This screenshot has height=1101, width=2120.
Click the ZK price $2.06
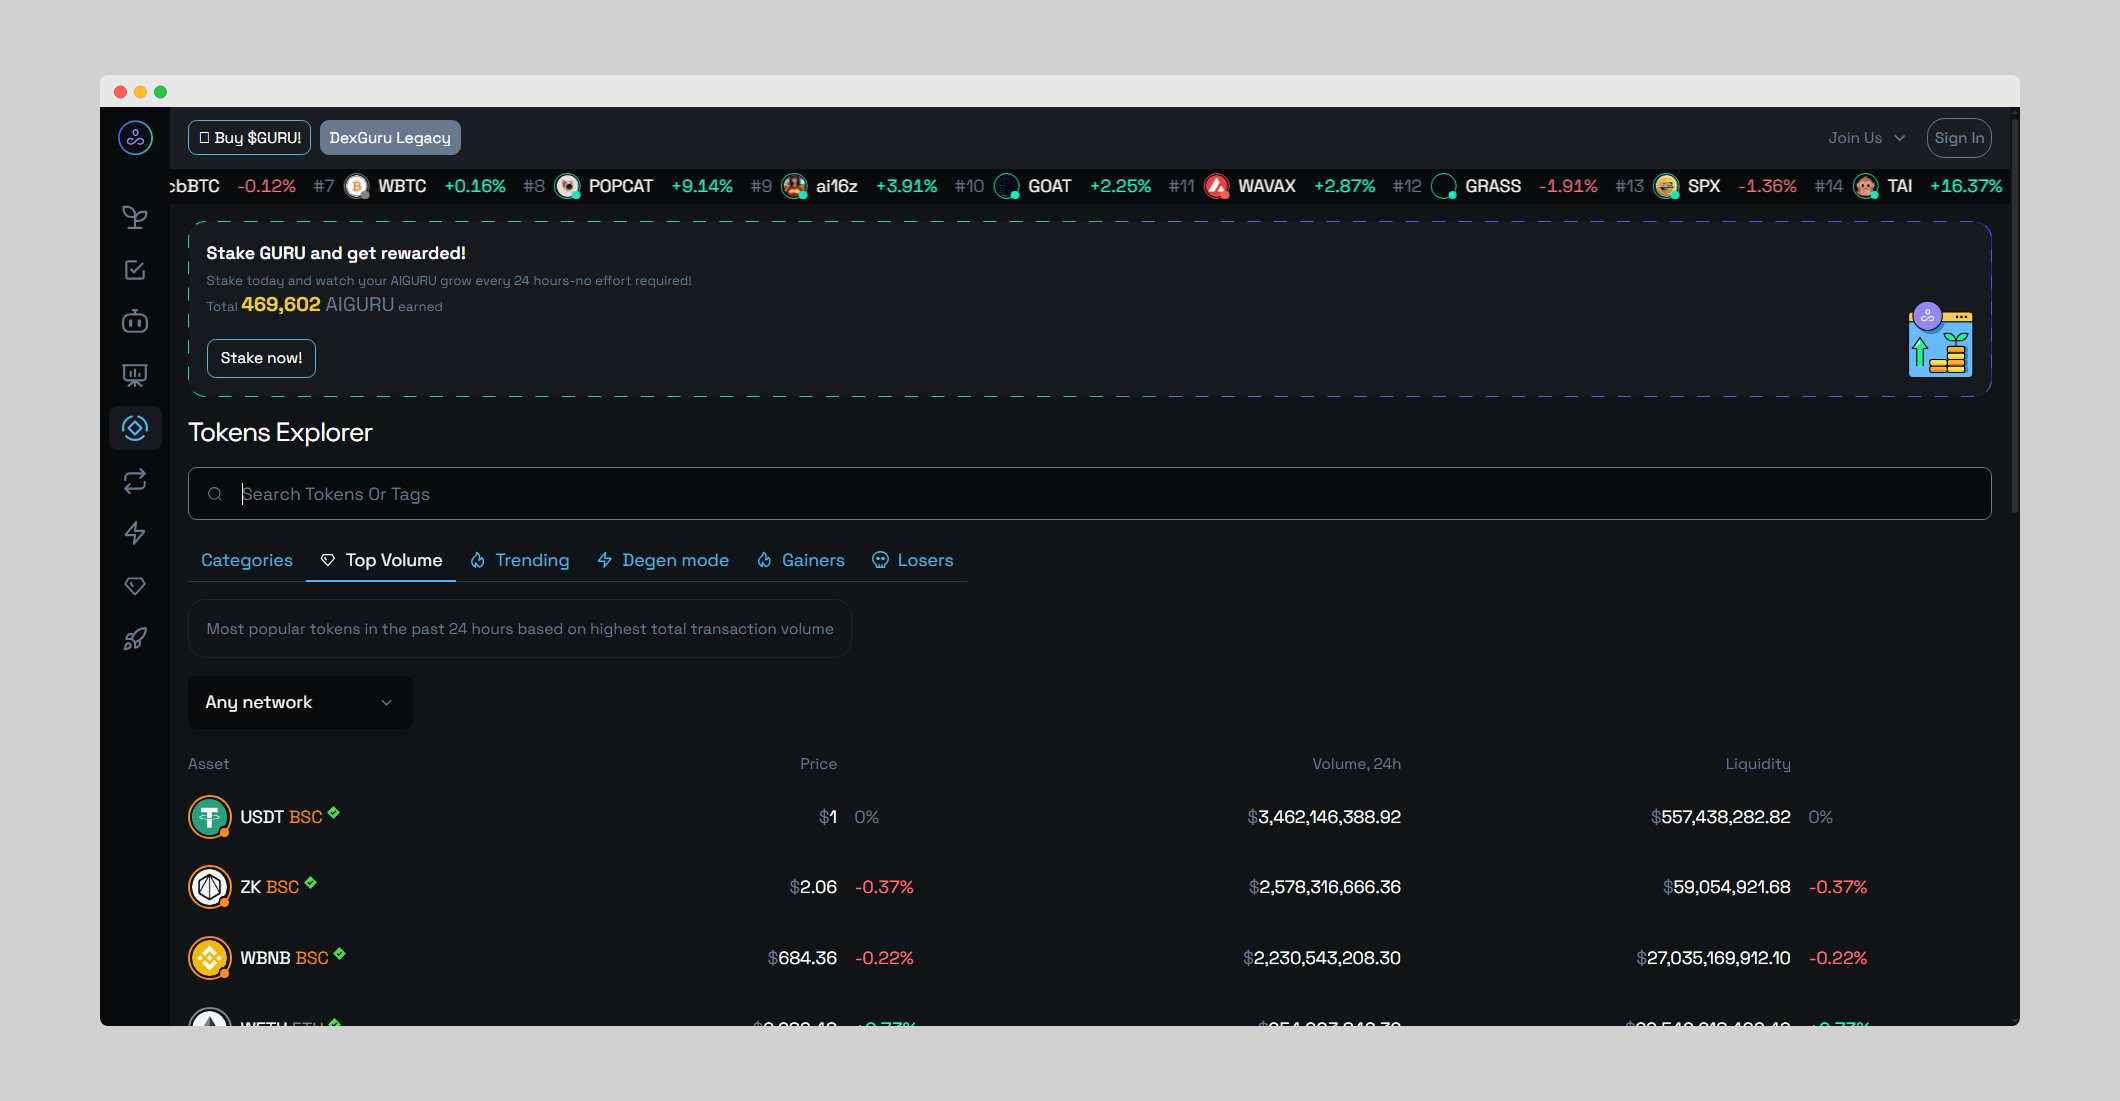[x=813, y=887]
